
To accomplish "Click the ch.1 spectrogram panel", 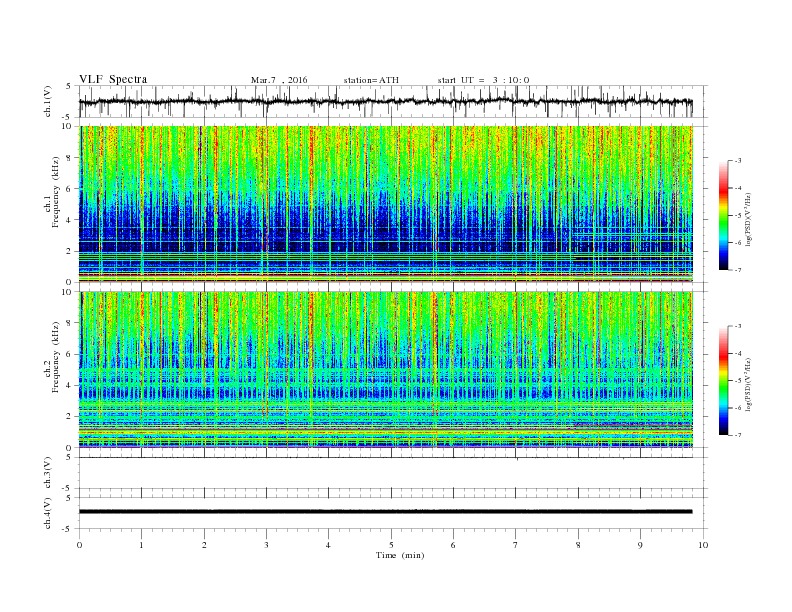I will [386, 203].
